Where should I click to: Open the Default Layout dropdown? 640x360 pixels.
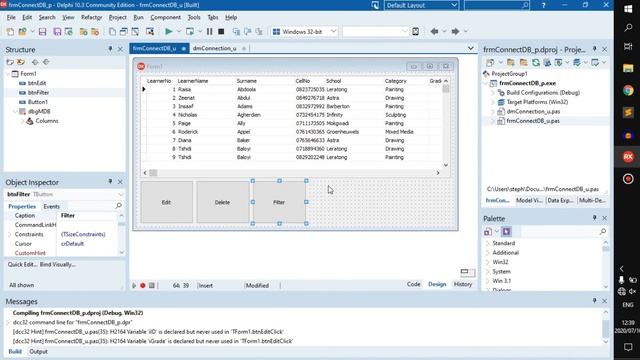point(454,5)
